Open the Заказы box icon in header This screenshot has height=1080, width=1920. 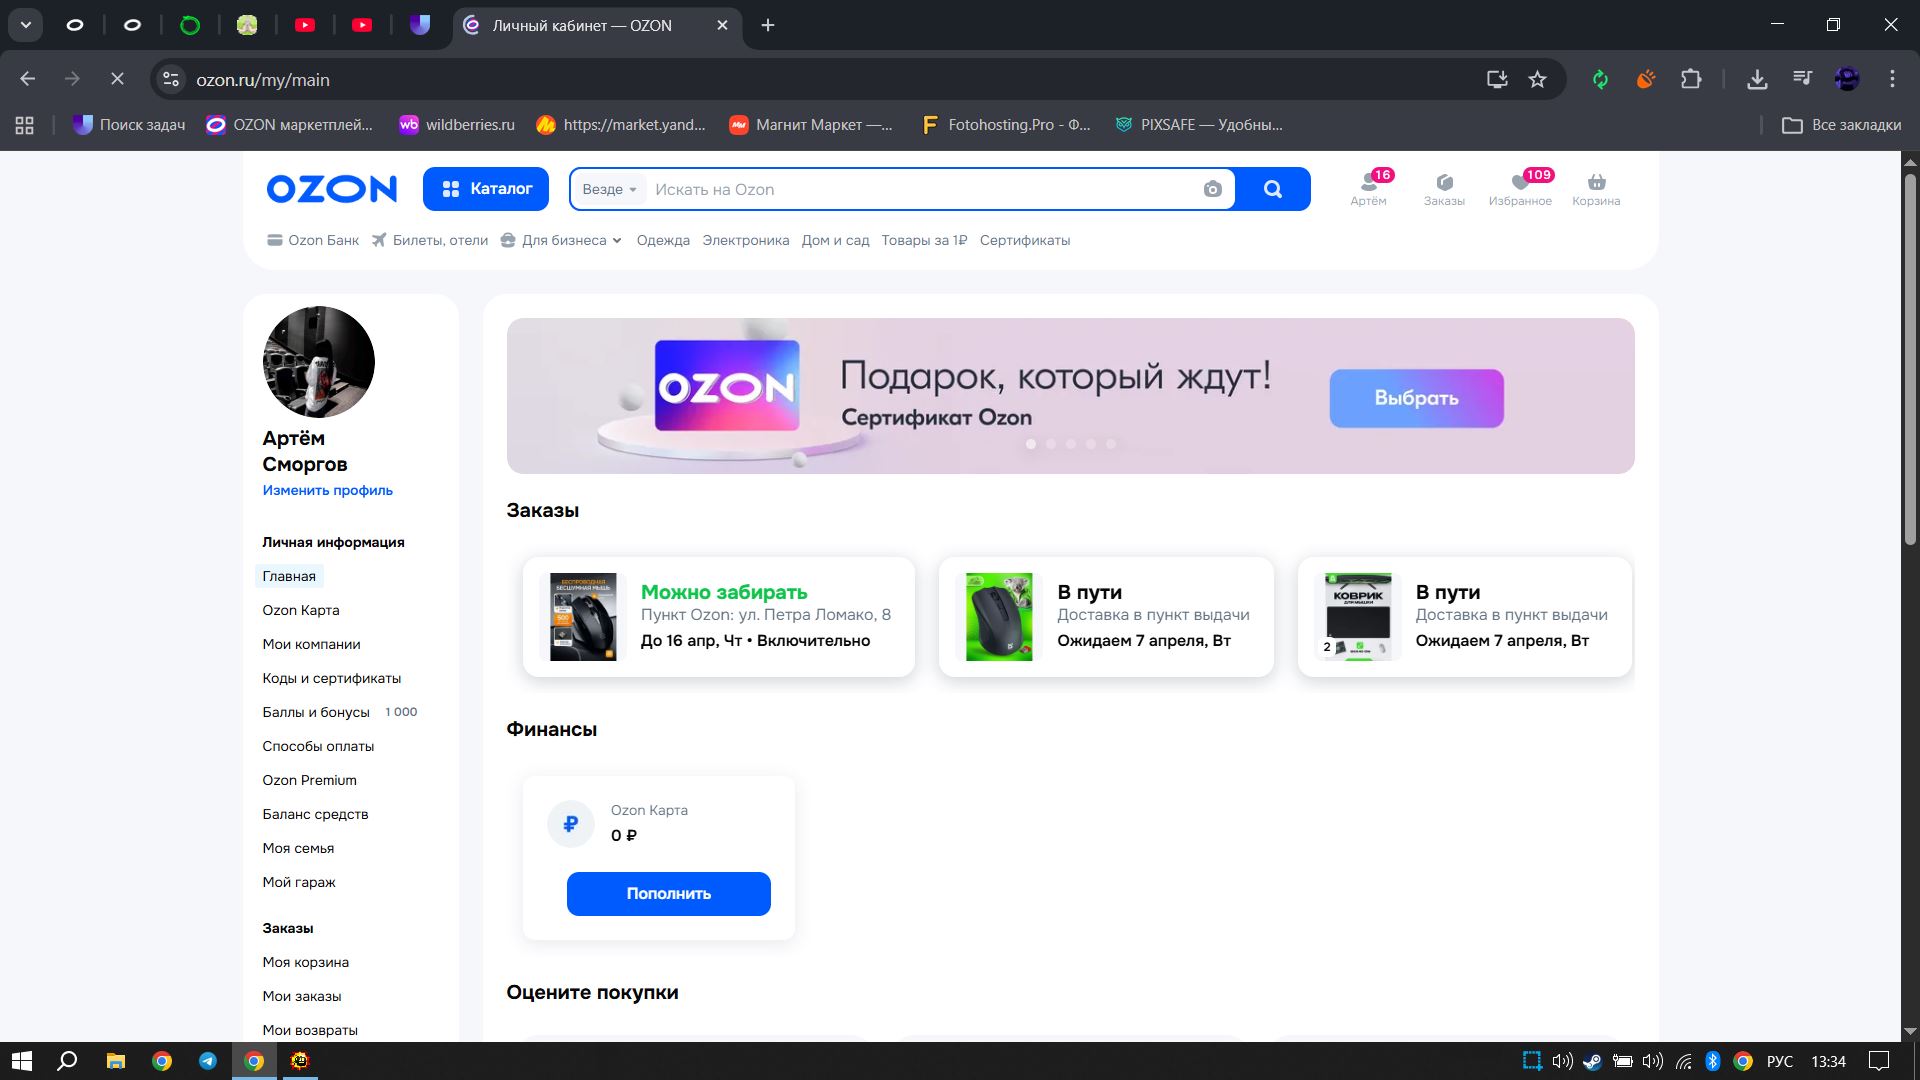click(x=1444, y=183)
